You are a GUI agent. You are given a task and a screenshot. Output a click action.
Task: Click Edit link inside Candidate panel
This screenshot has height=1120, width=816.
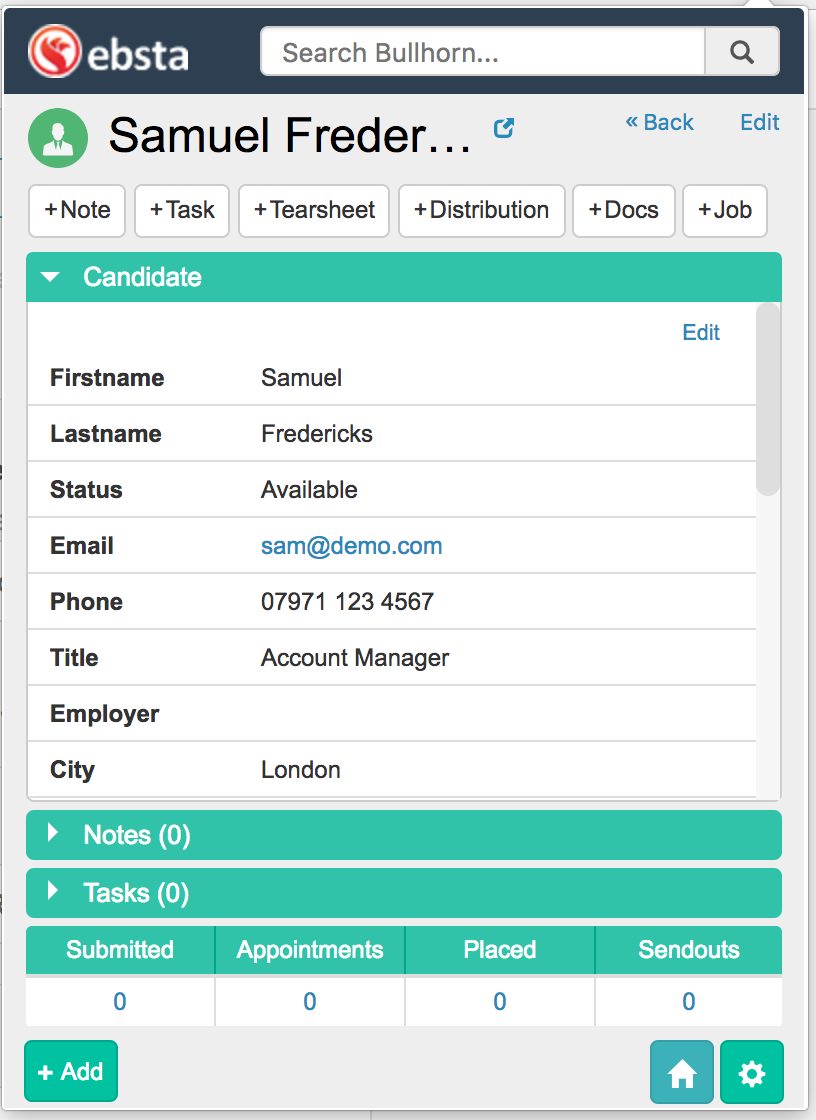tap(700, 333)
